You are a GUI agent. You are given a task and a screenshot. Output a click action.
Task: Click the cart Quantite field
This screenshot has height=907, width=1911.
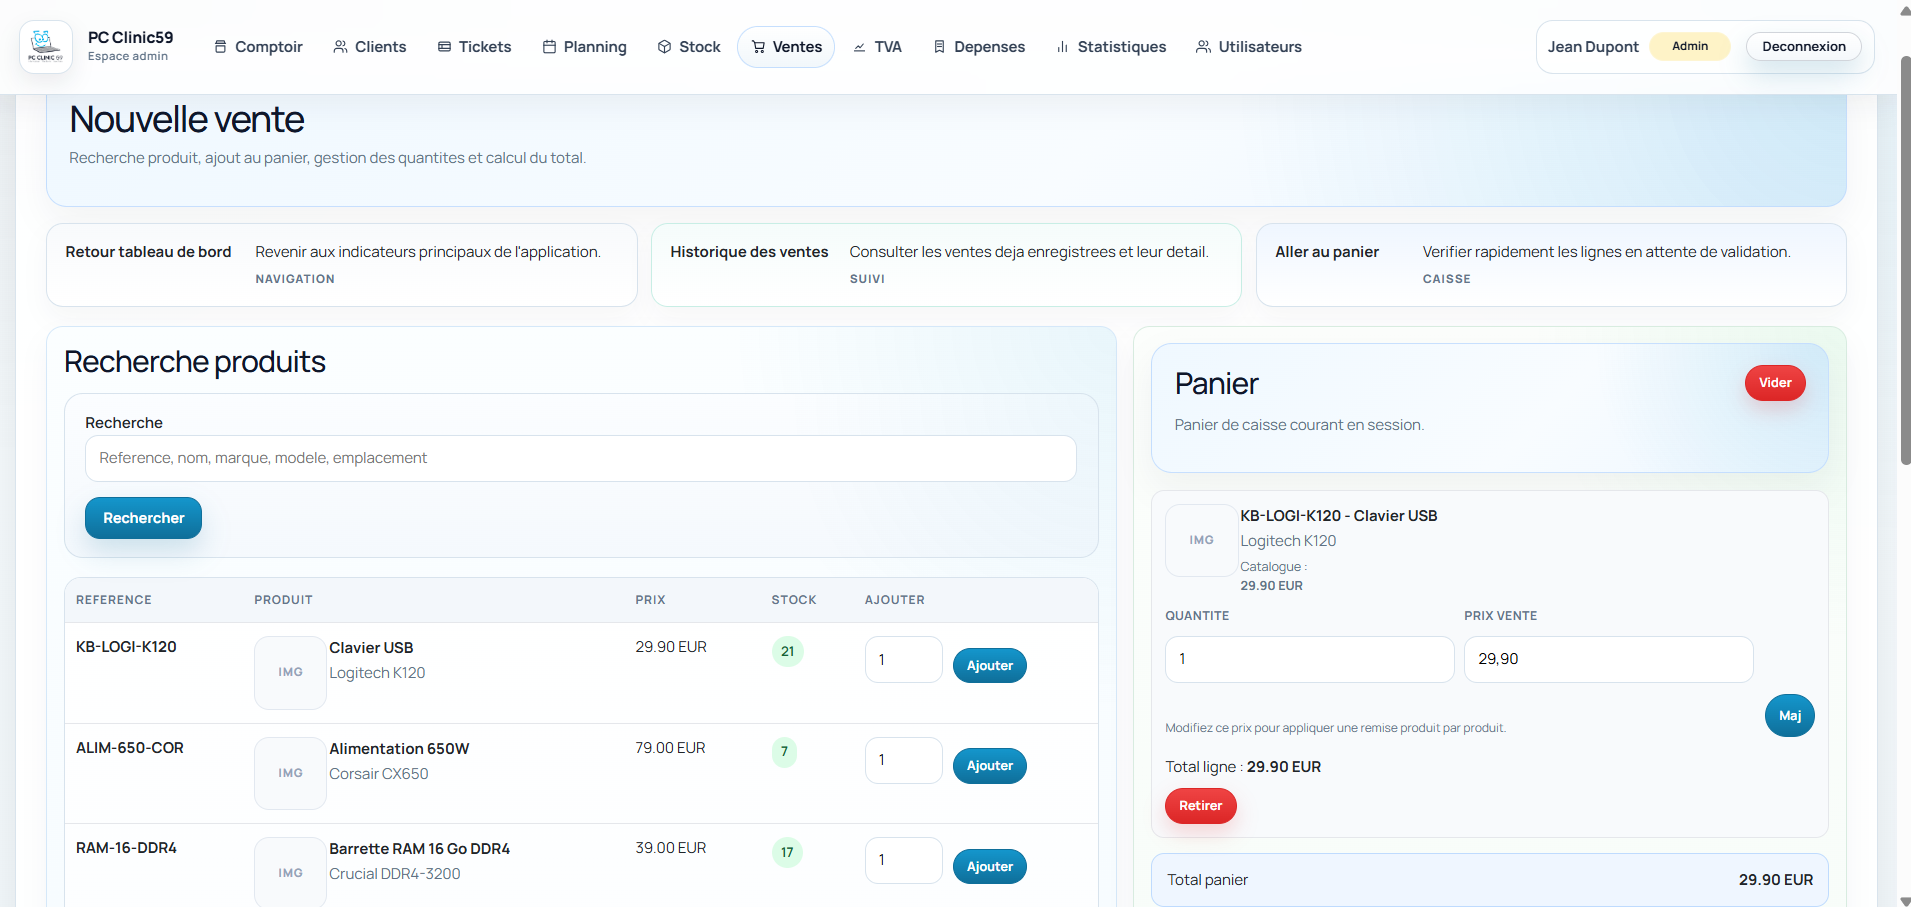tap(1309, 659)
